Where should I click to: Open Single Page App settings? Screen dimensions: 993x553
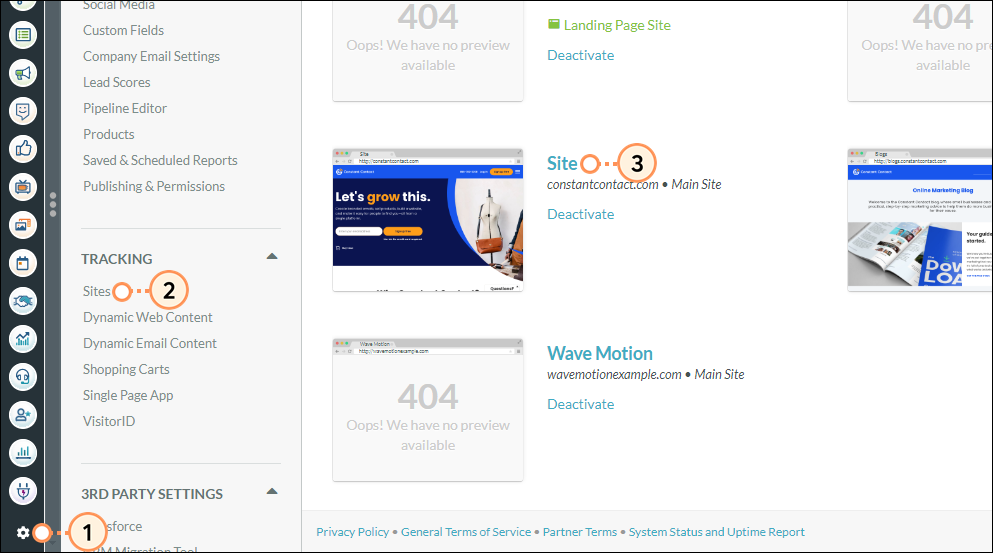(x=128, y=395)
